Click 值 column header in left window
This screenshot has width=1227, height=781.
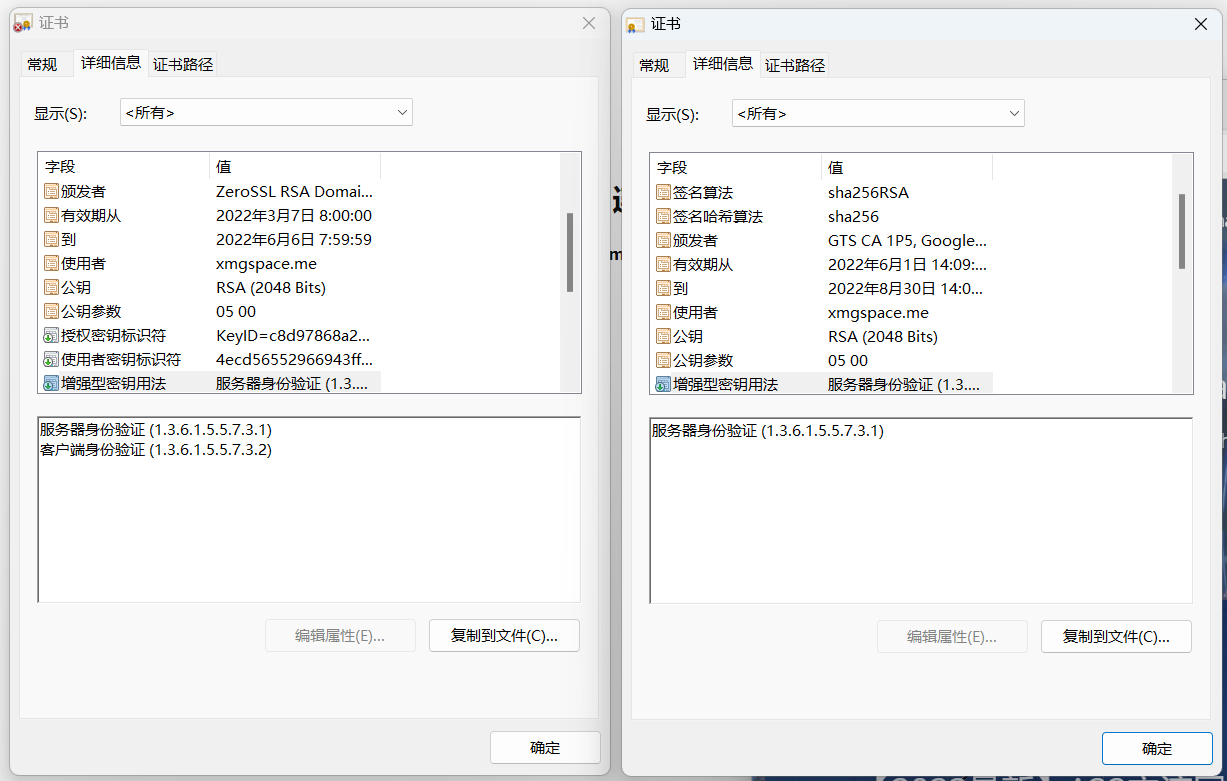click(295, 167)
